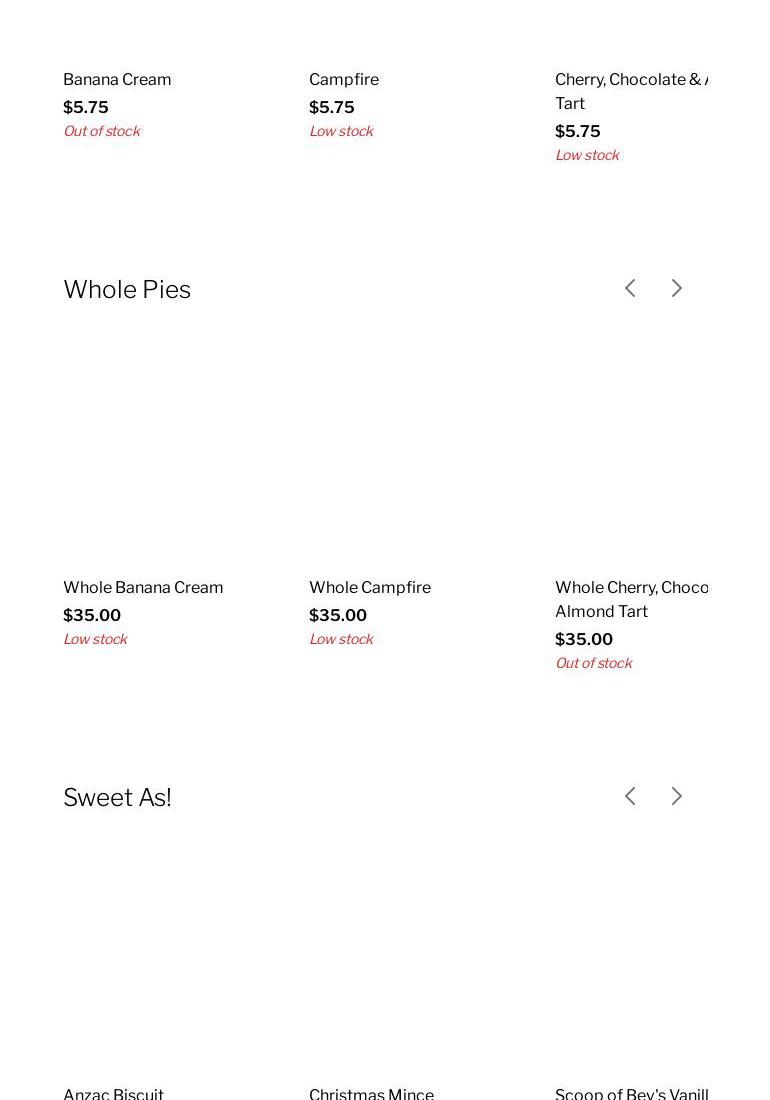Open the Campfire pie product
Viewport: 770px width, 1100px height.
pyautogui.click(x=344, y=79)
